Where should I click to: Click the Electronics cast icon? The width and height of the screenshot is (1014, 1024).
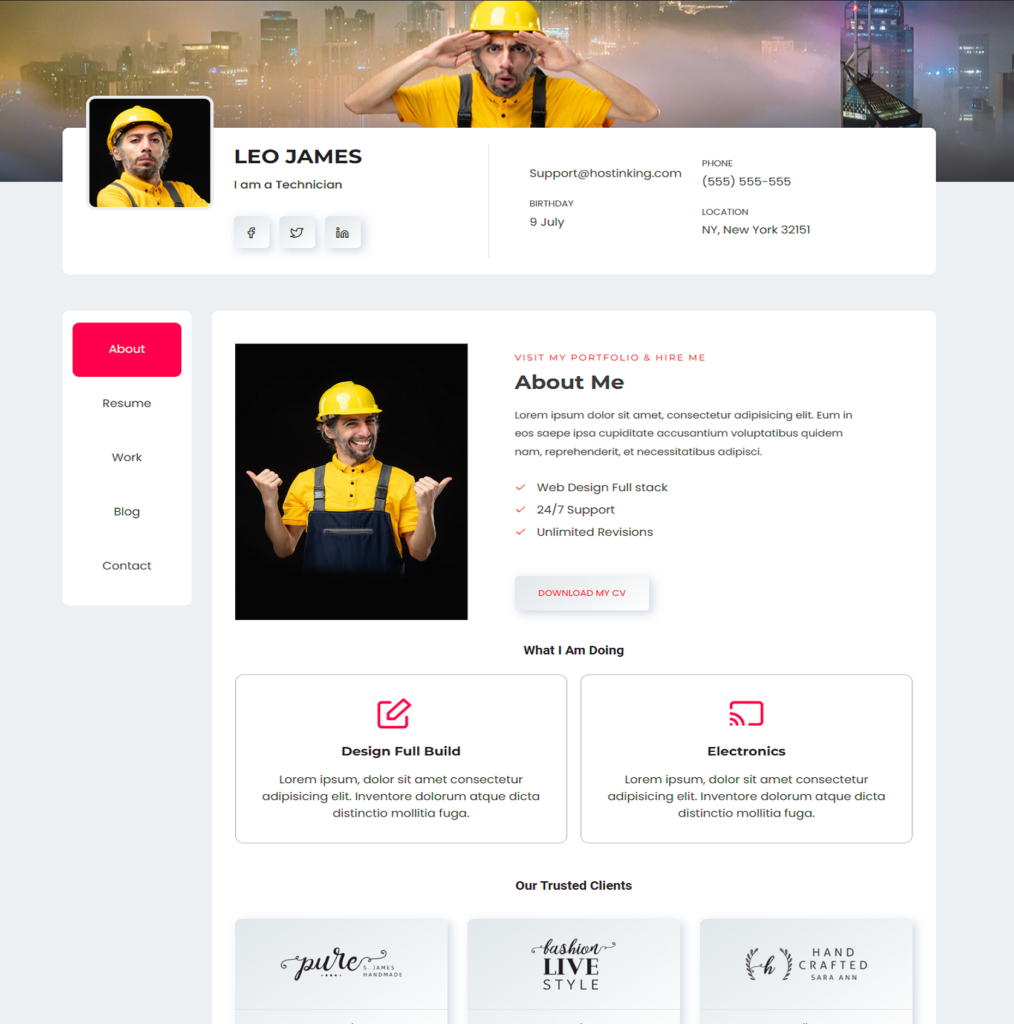[x=746, y=713]
